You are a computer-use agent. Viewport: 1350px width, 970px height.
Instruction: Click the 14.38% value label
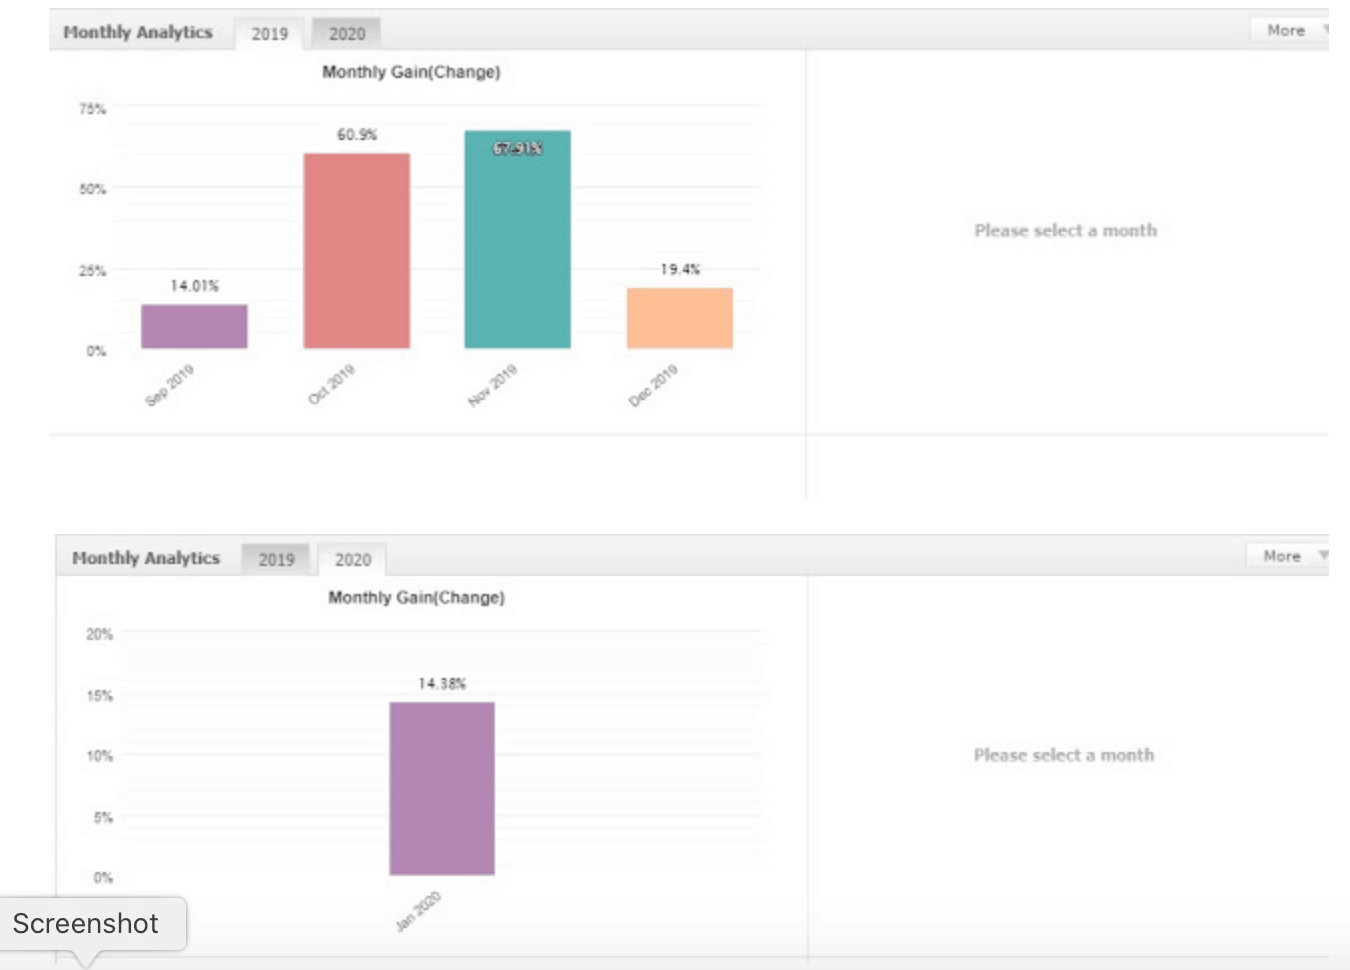click(x=442, y=683)
